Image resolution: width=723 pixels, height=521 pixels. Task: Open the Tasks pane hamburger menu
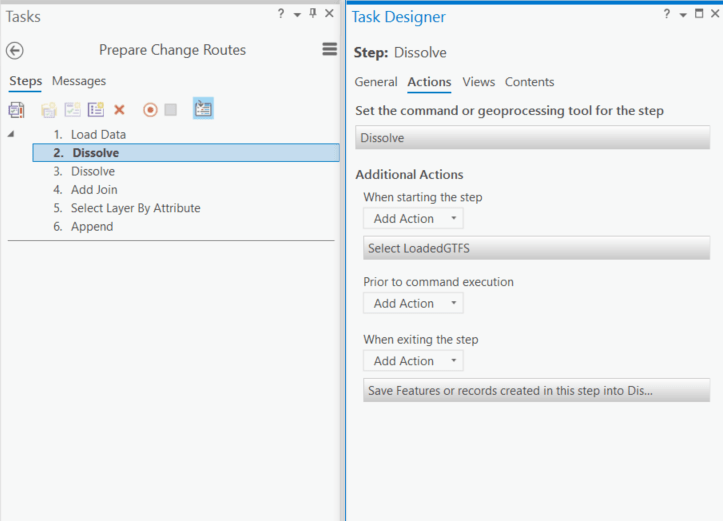click(329, 50)
